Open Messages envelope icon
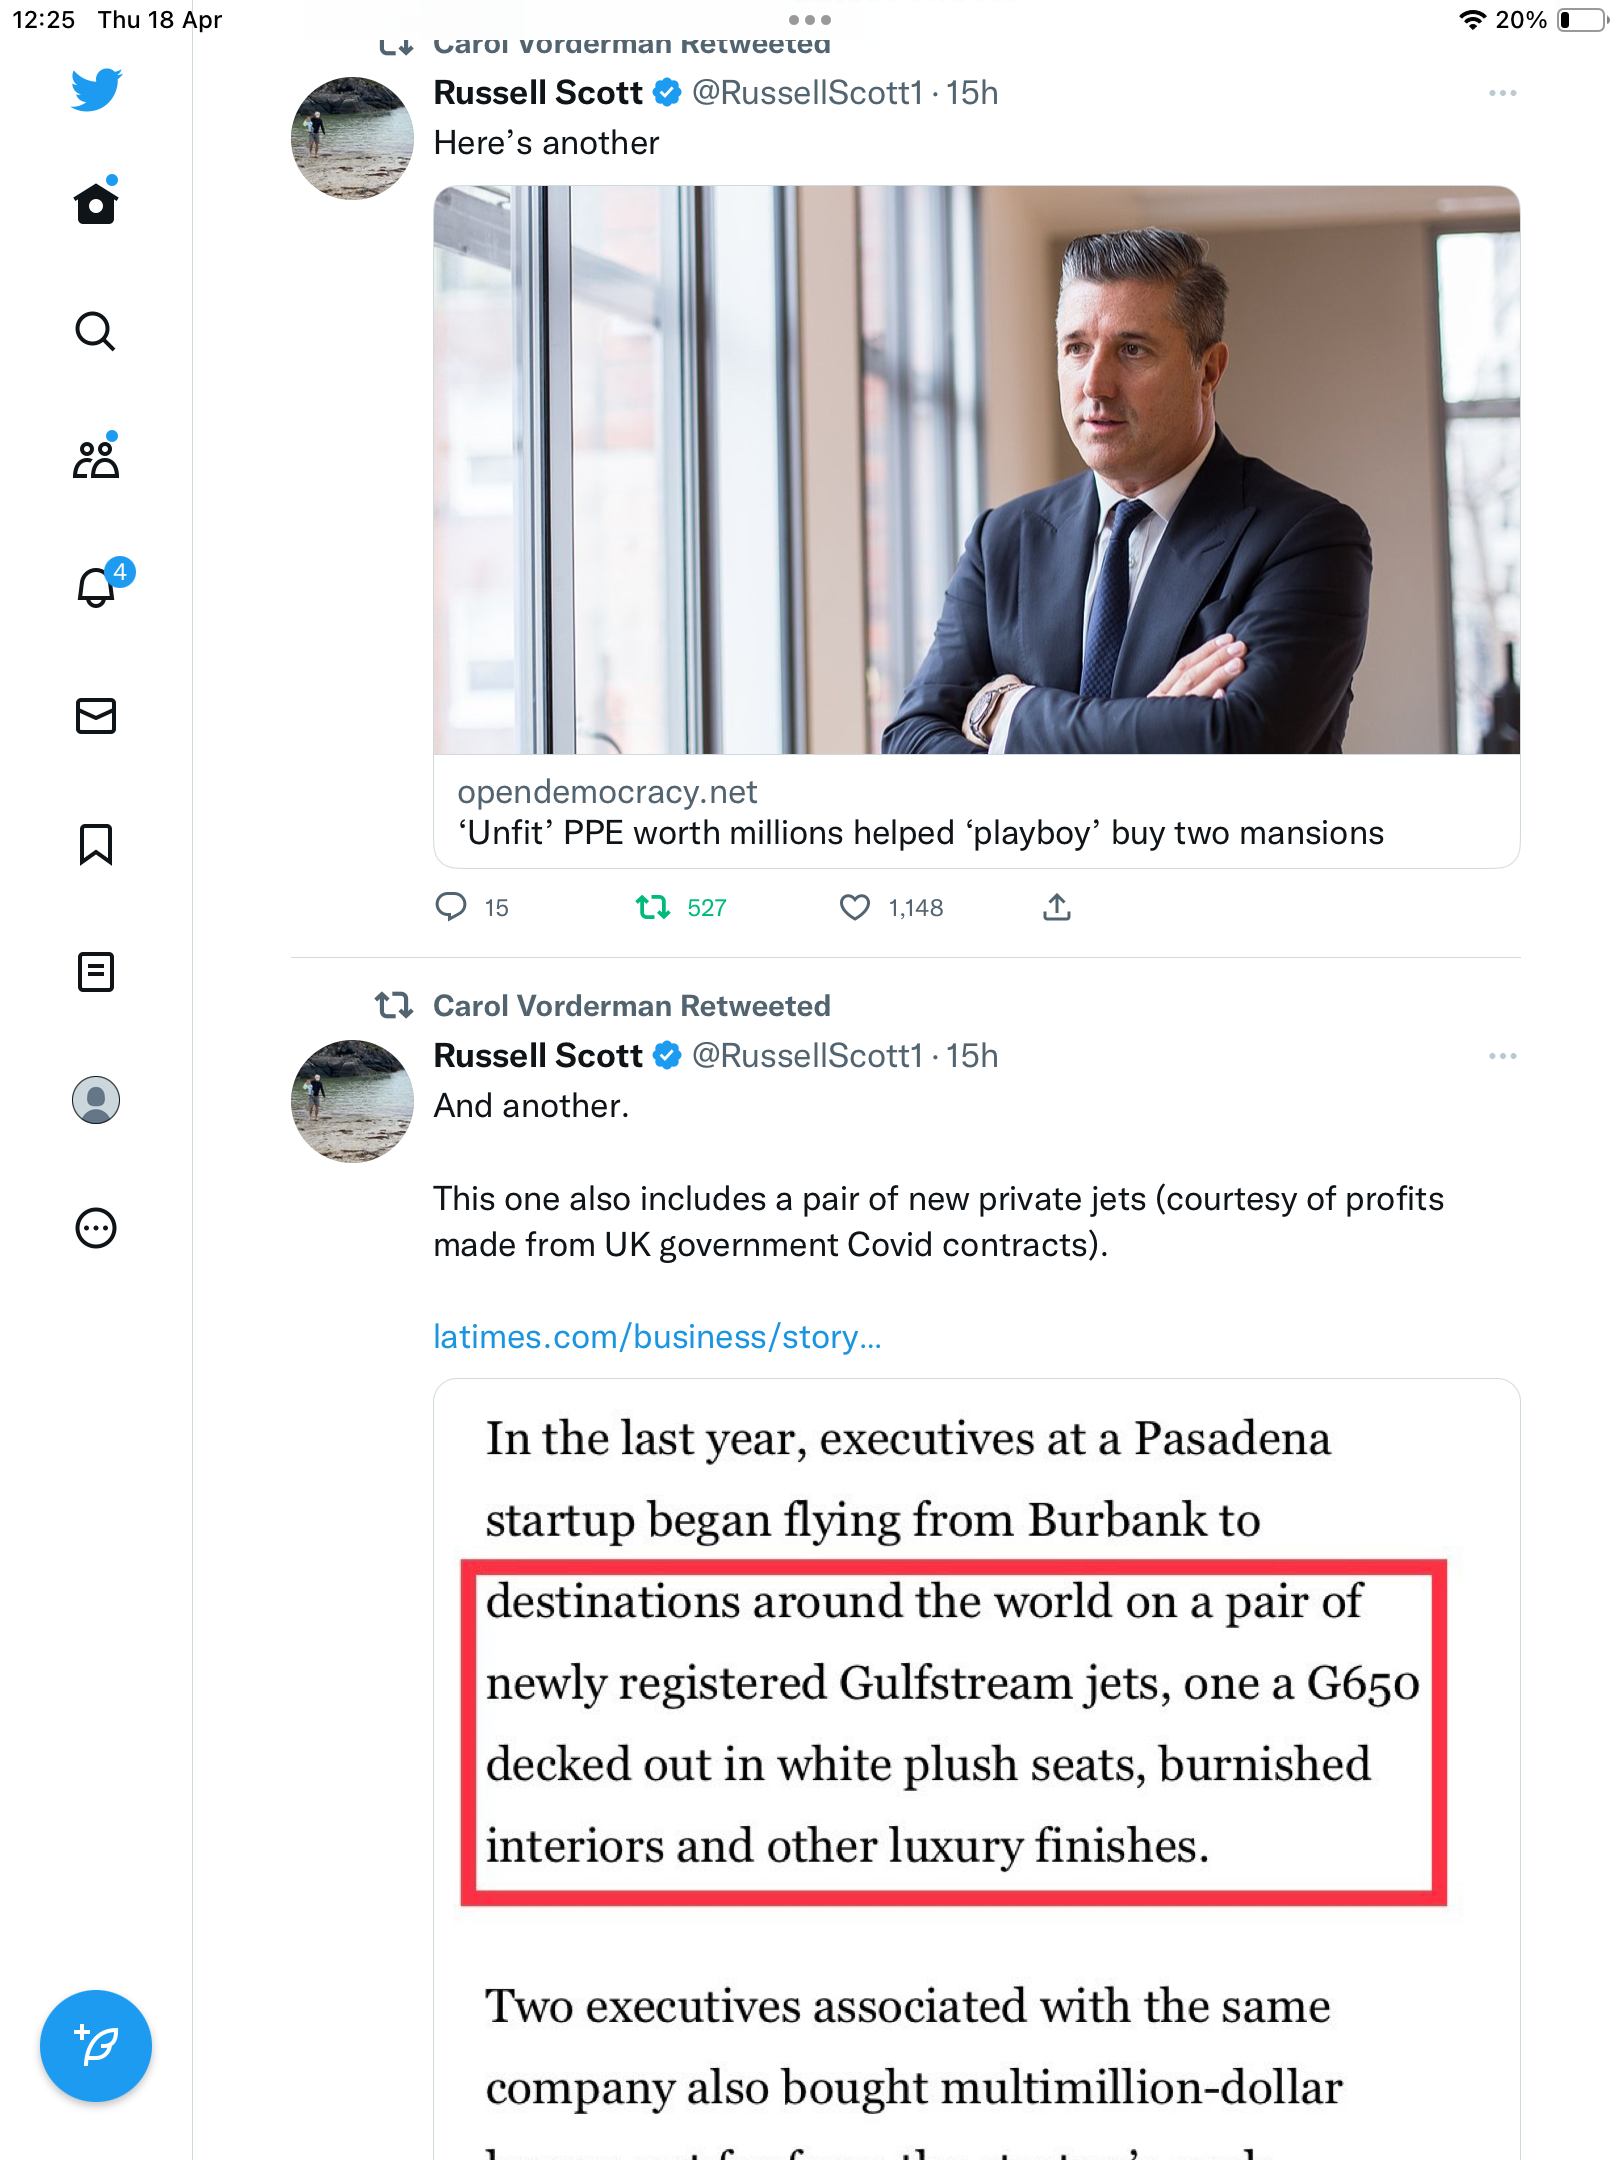This screenshot has width=1620, height=2160. [x=96, y=716]
